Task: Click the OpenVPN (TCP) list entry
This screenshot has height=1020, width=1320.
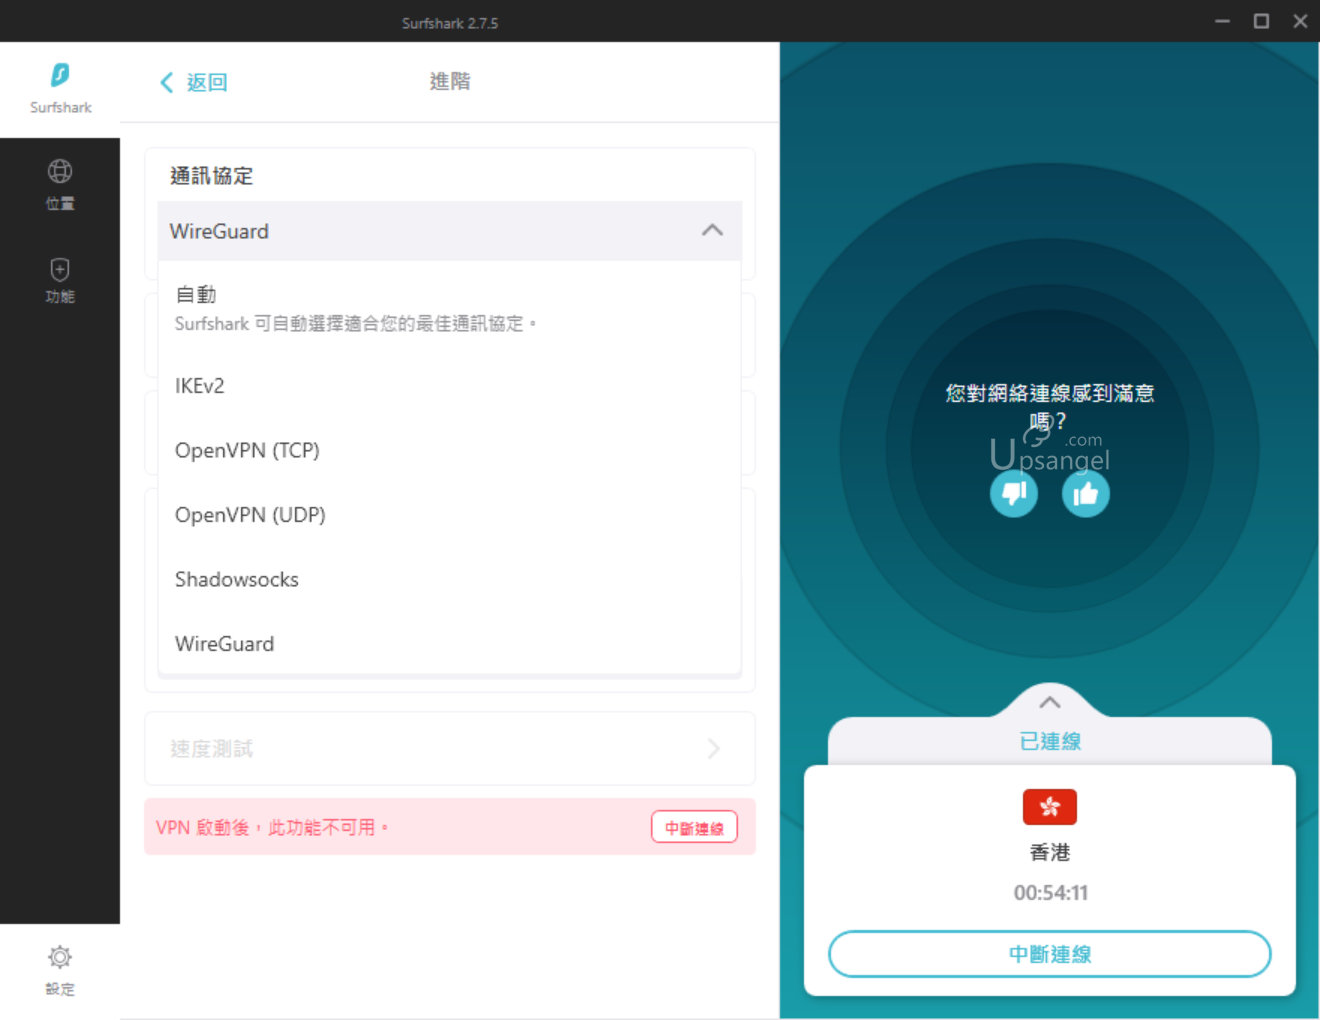Action: (247, 450)
